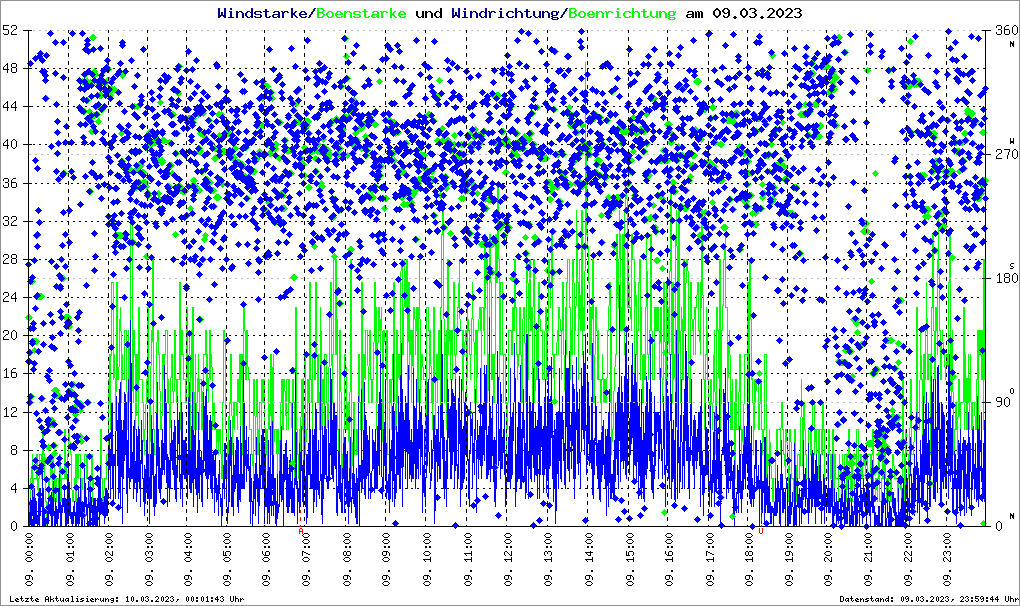Click the time label "09. 12:00"
The height and width of the screenshot is (606, 1020).
pos(508,559)
